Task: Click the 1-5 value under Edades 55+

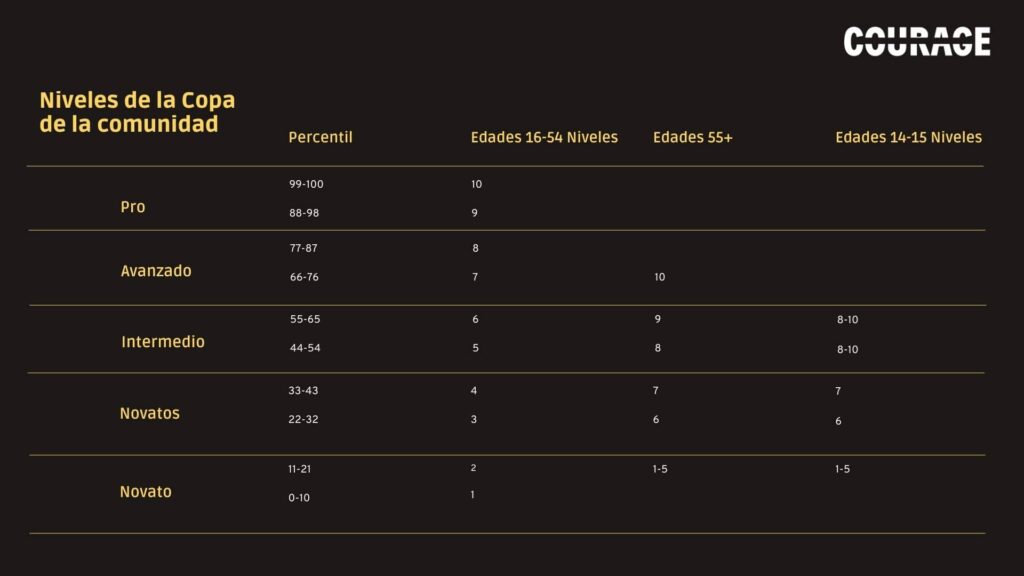Action: (x=660, y=469)
